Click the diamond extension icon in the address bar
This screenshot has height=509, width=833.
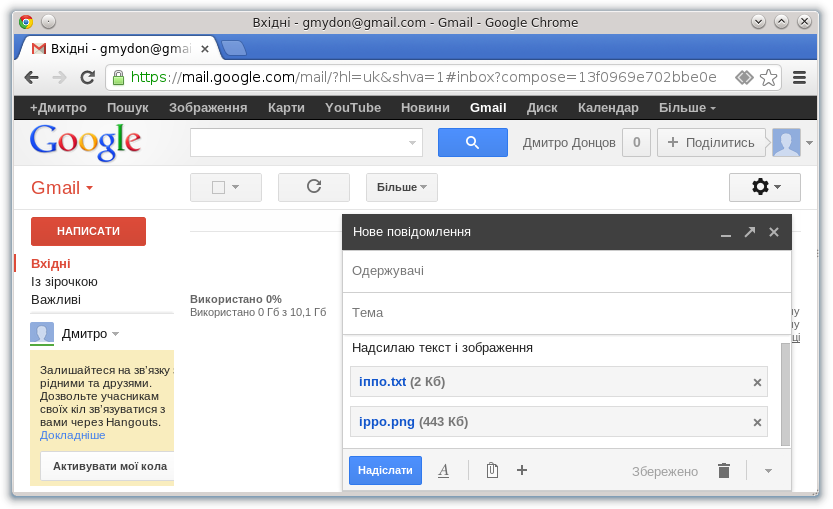[744, 78]
